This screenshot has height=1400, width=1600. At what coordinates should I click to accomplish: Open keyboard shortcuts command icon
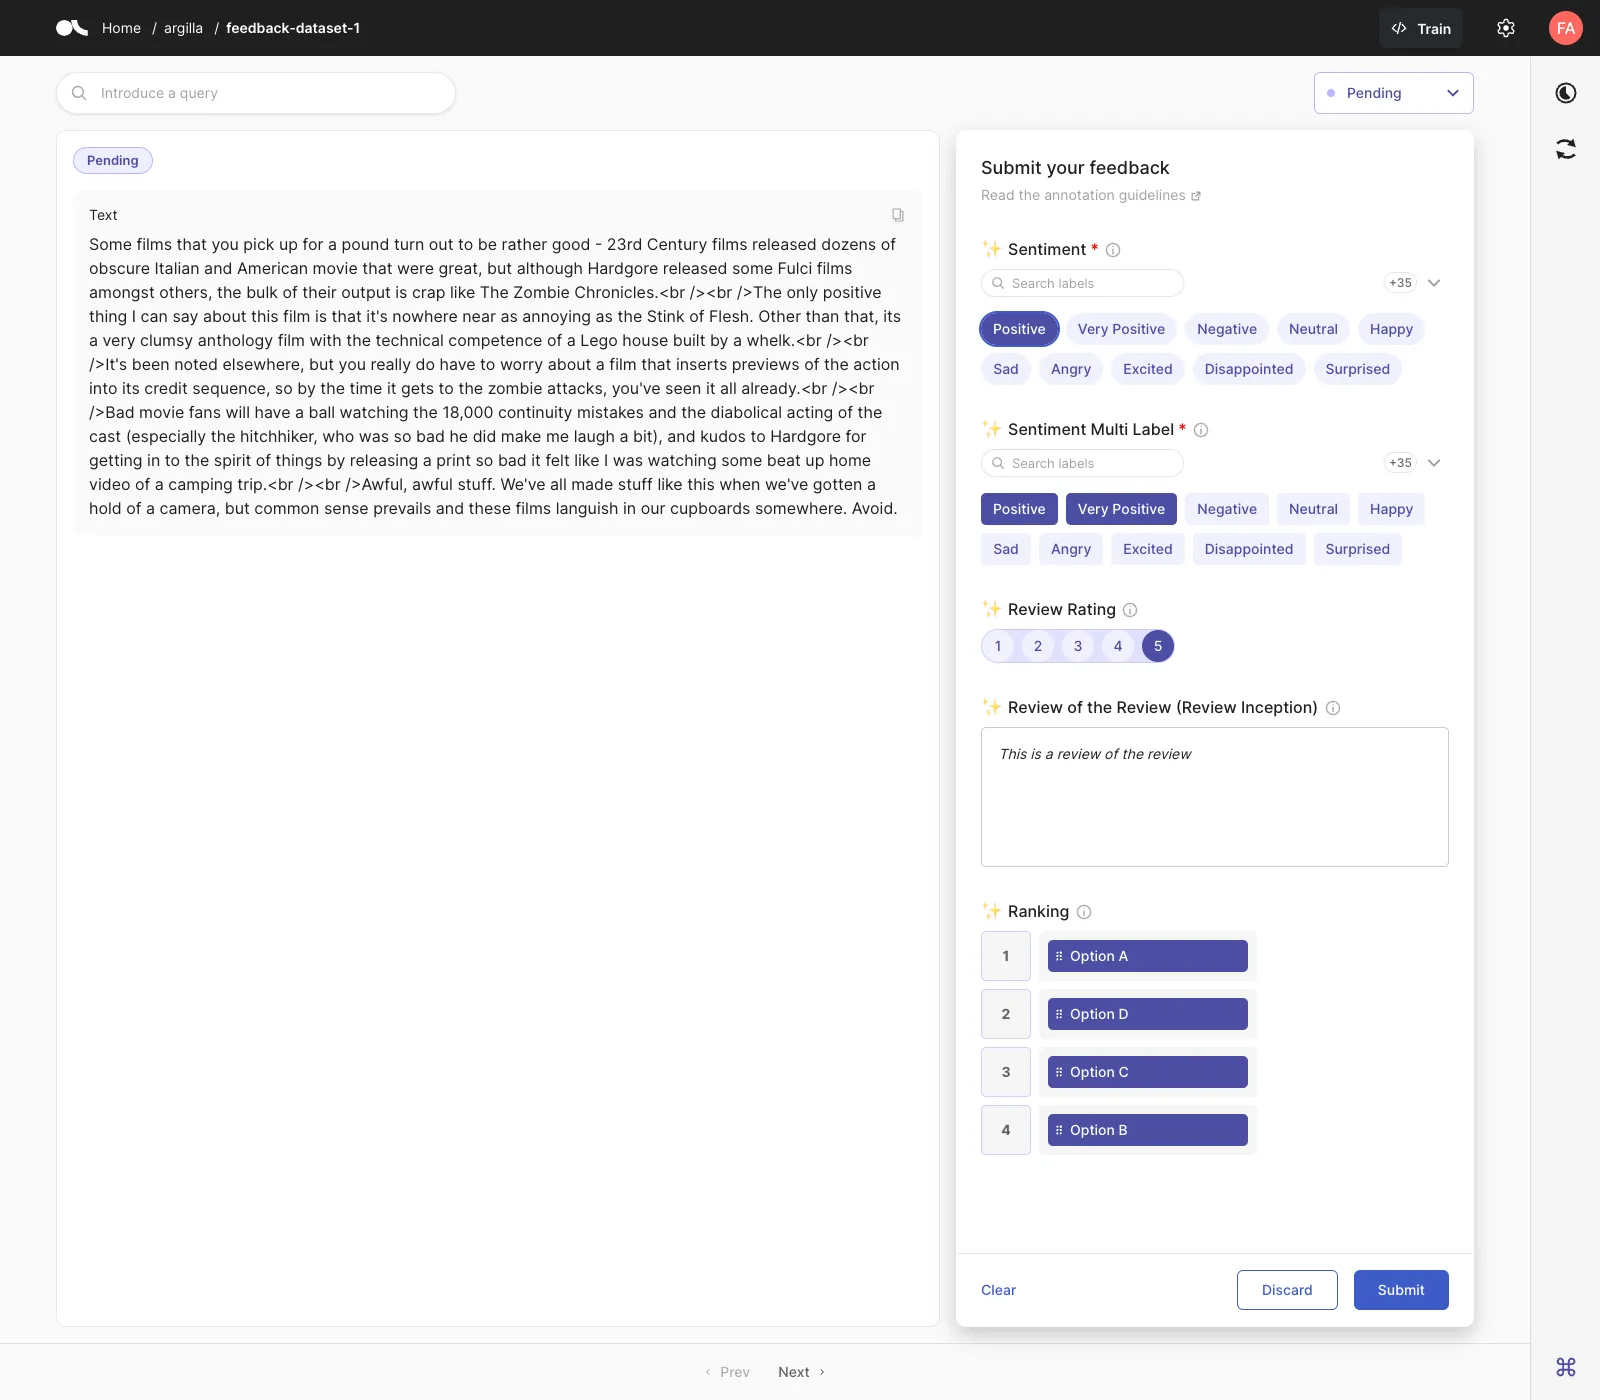coord(1566,1366)
